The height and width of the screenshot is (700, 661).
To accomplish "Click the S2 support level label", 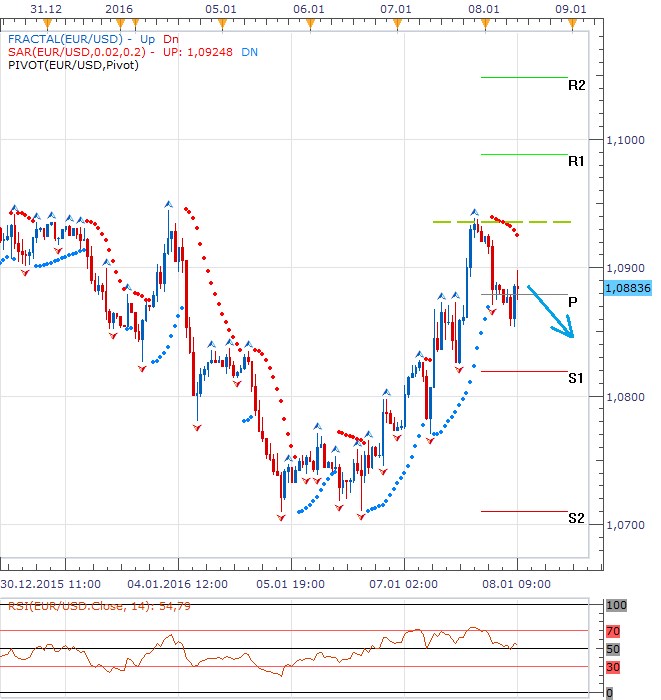I will pyautogui.click(x=576, y=518).
